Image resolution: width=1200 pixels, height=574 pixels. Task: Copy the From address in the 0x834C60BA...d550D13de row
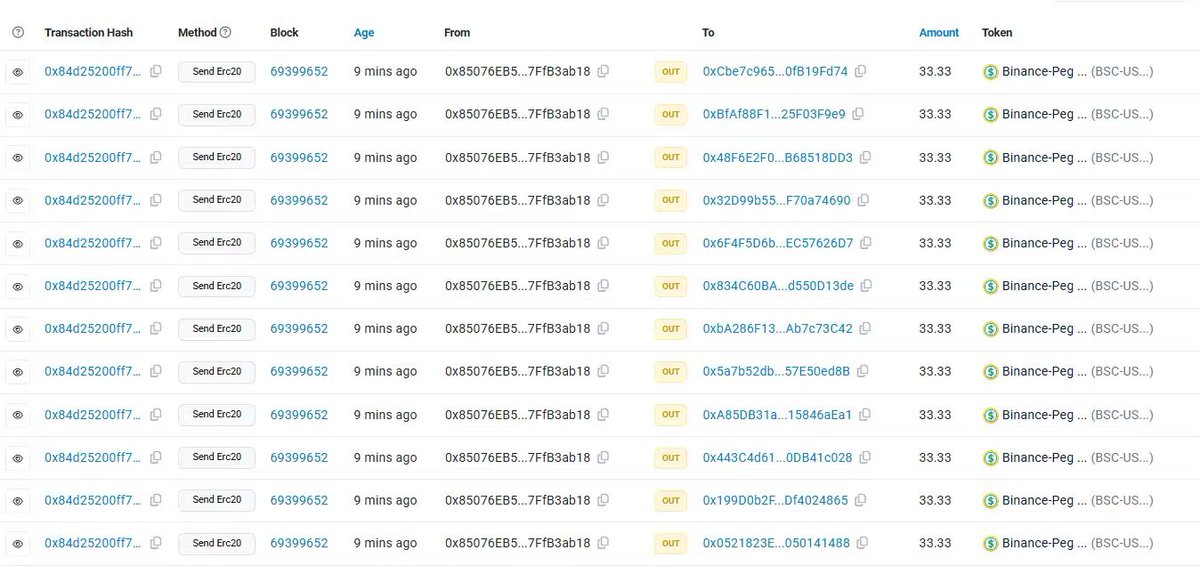point(603,286)
